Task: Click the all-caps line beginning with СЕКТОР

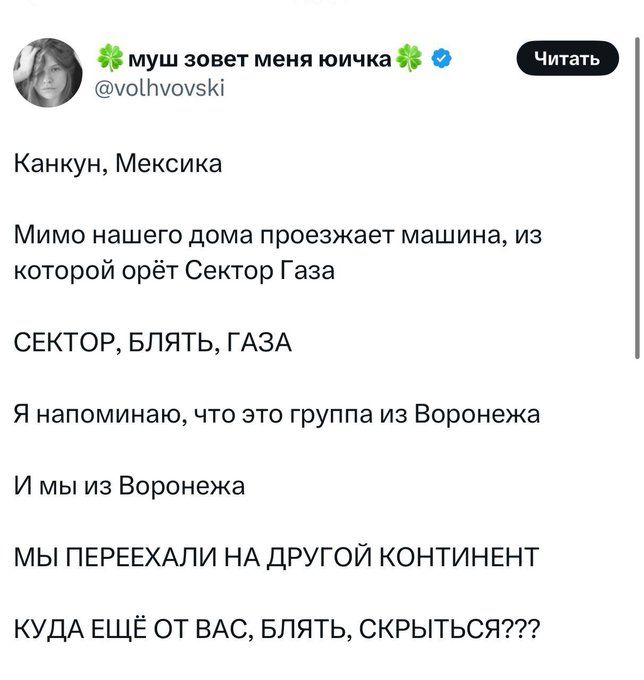Action: (x=153, y=345)
